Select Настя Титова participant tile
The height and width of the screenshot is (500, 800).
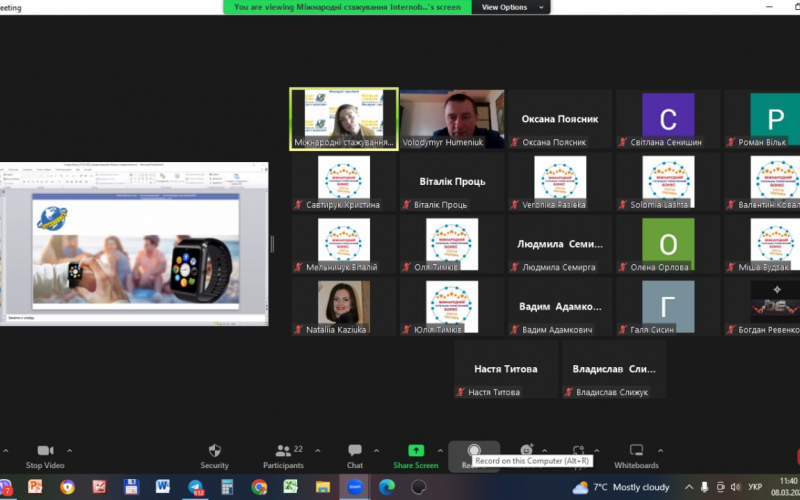click(506, 369)
